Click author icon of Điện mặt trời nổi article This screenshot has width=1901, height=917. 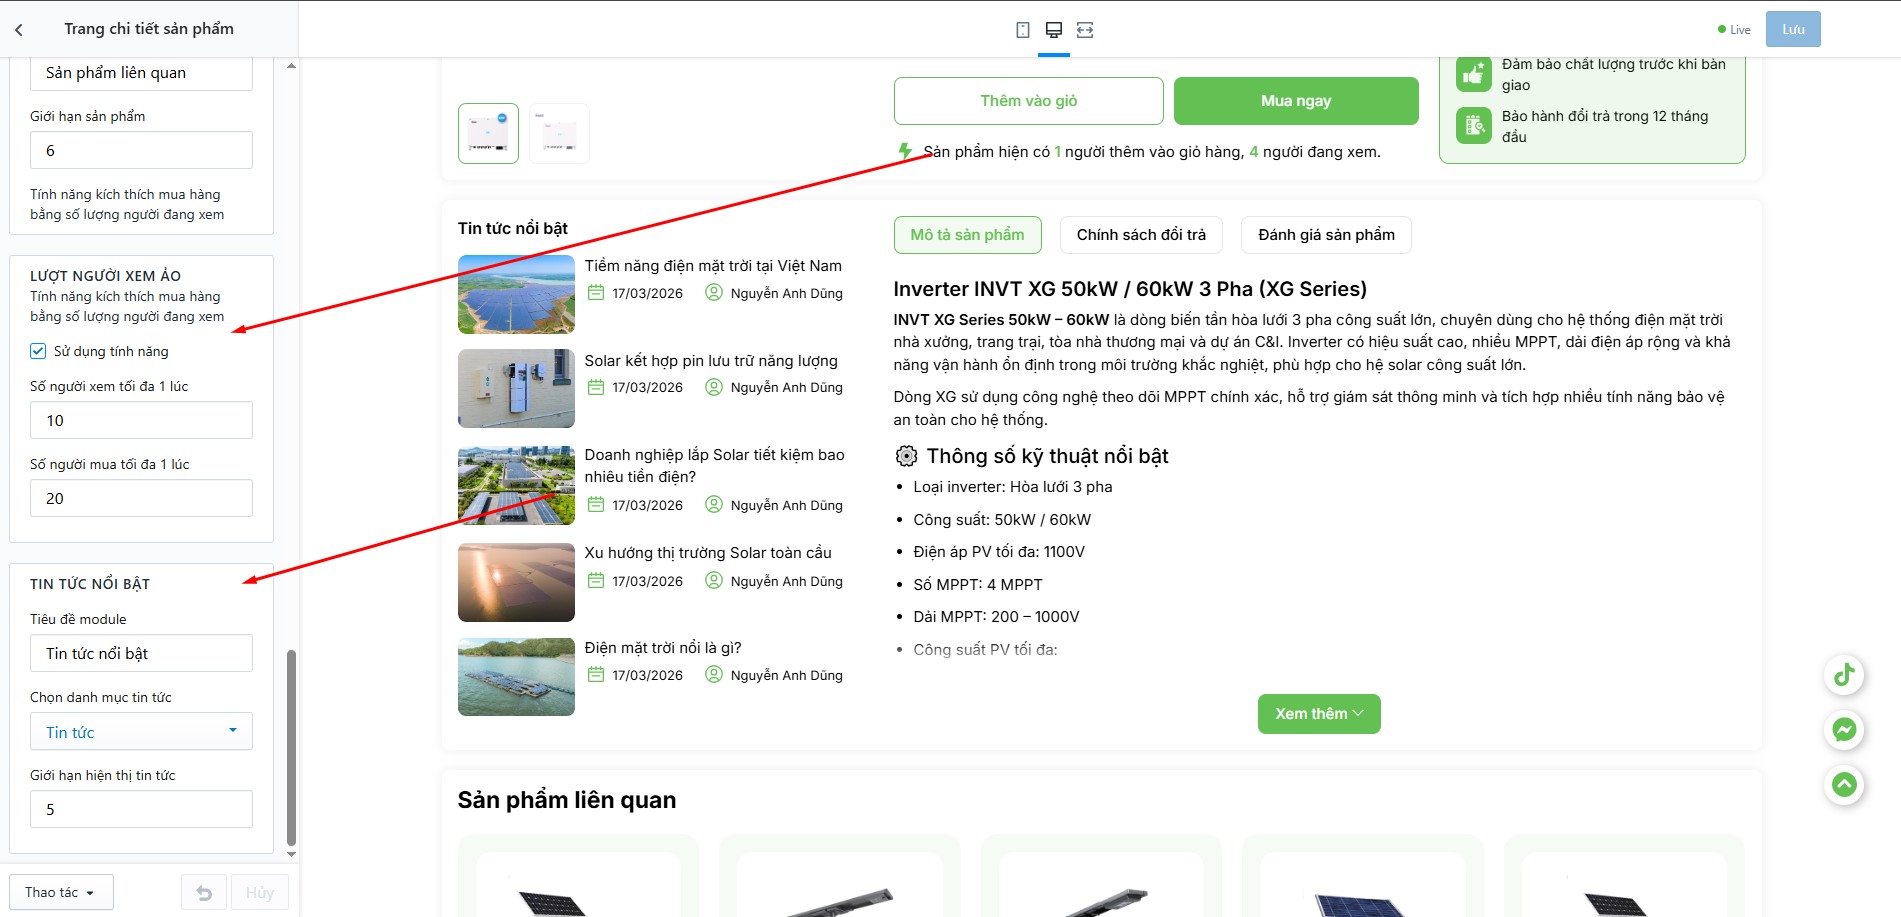tap(714, 675)
